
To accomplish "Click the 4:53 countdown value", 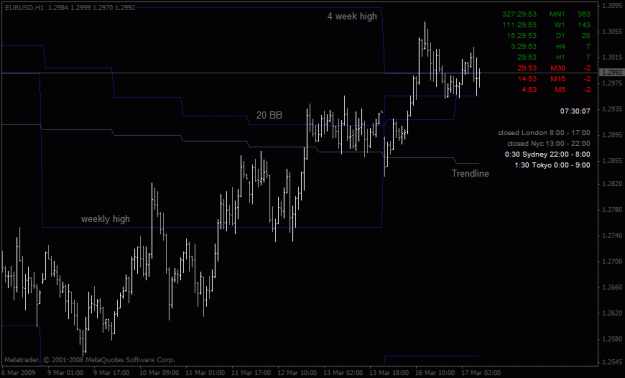I will [529, 90].
